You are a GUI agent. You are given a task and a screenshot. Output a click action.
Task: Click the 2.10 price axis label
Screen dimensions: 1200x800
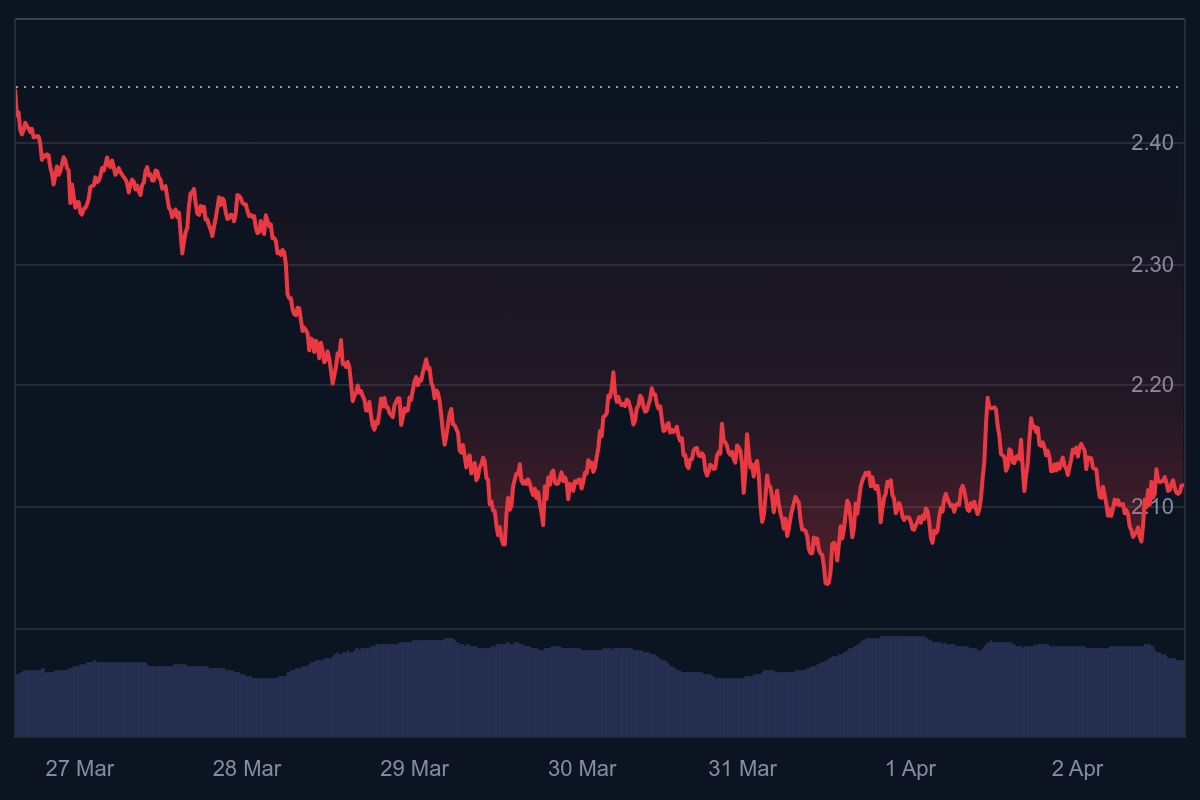pyautogui.click(x=1152, y=507)
